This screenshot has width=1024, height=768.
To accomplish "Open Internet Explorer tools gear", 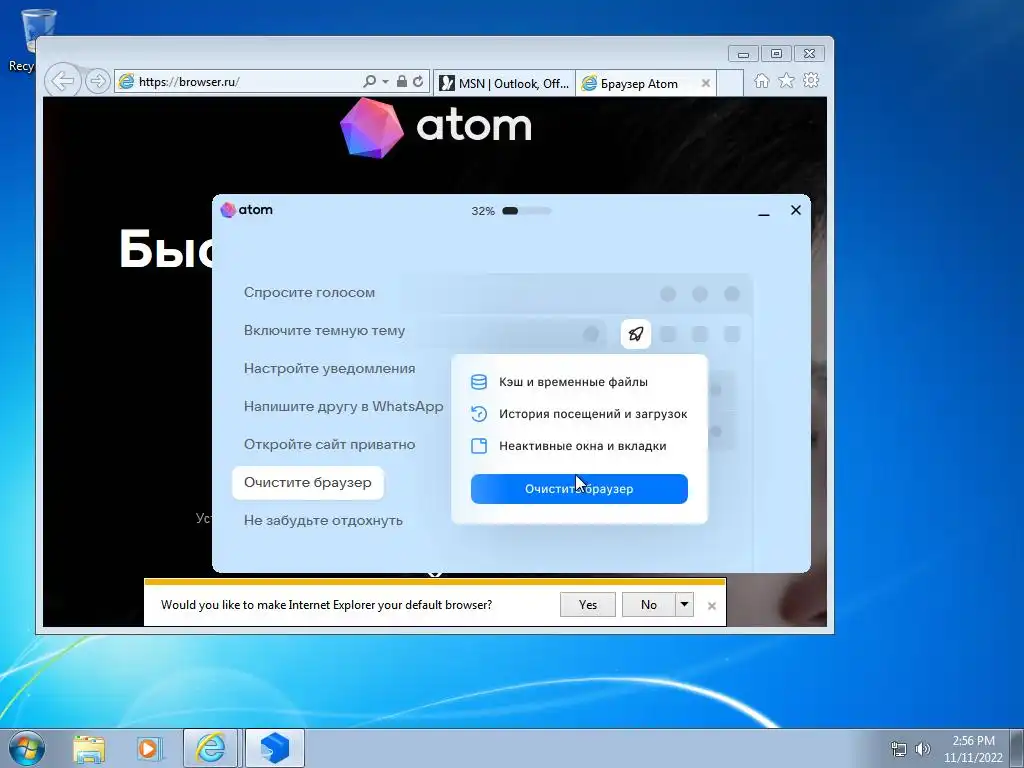I will pyautogui.click(x=811, y=81).
